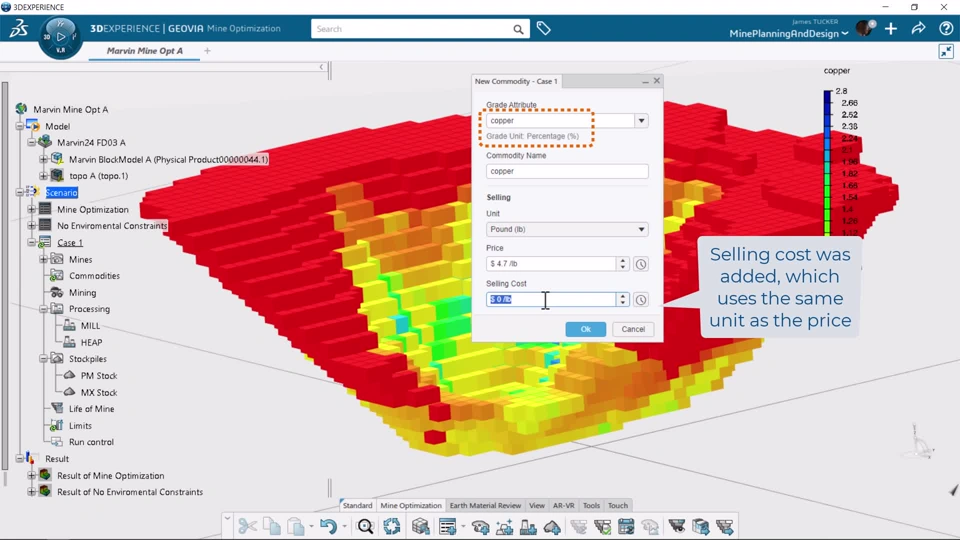Image resolution: width=960 pixels, height=540 pixels.
Task: Click the add processing plant icon
Action: [x=528, y=526]
